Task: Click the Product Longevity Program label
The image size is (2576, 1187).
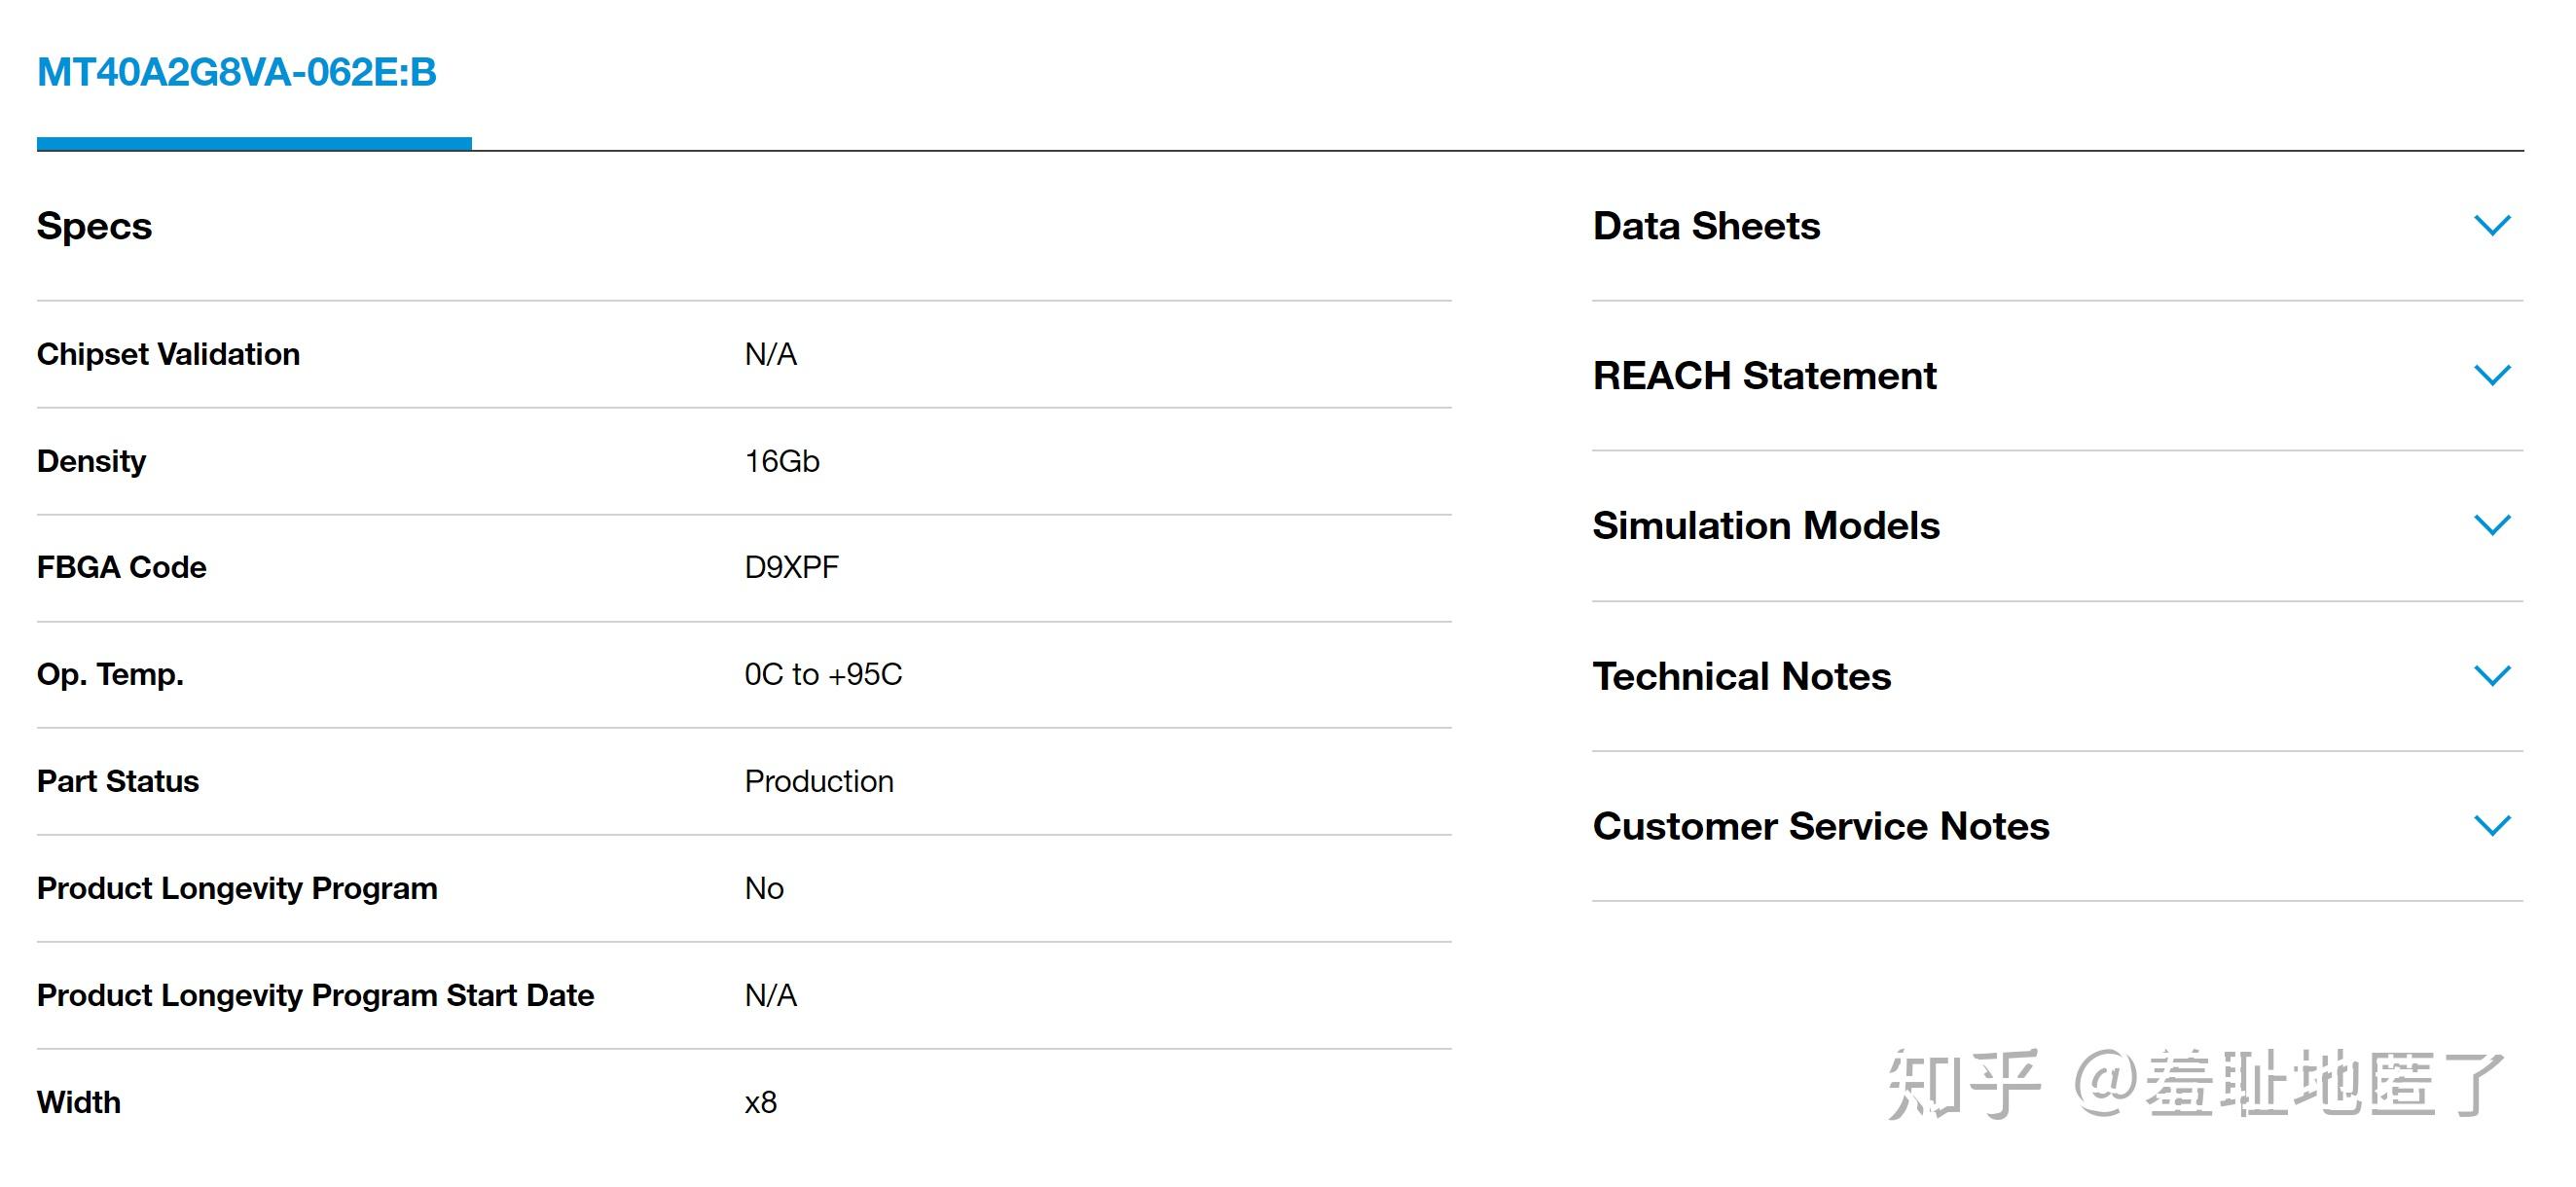Action: [x=237, y=888]
